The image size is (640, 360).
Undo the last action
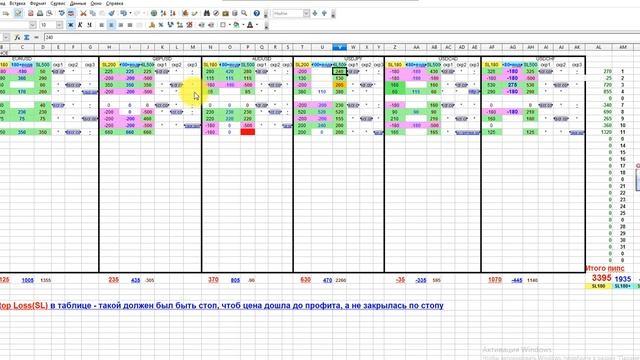click(x=123, y=13)
